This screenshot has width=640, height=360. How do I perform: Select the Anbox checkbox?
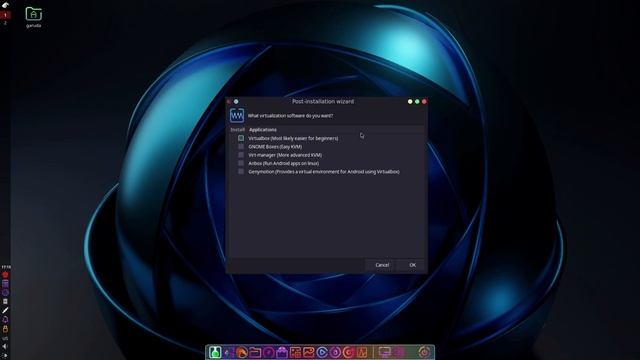click(x=241, y=163)
